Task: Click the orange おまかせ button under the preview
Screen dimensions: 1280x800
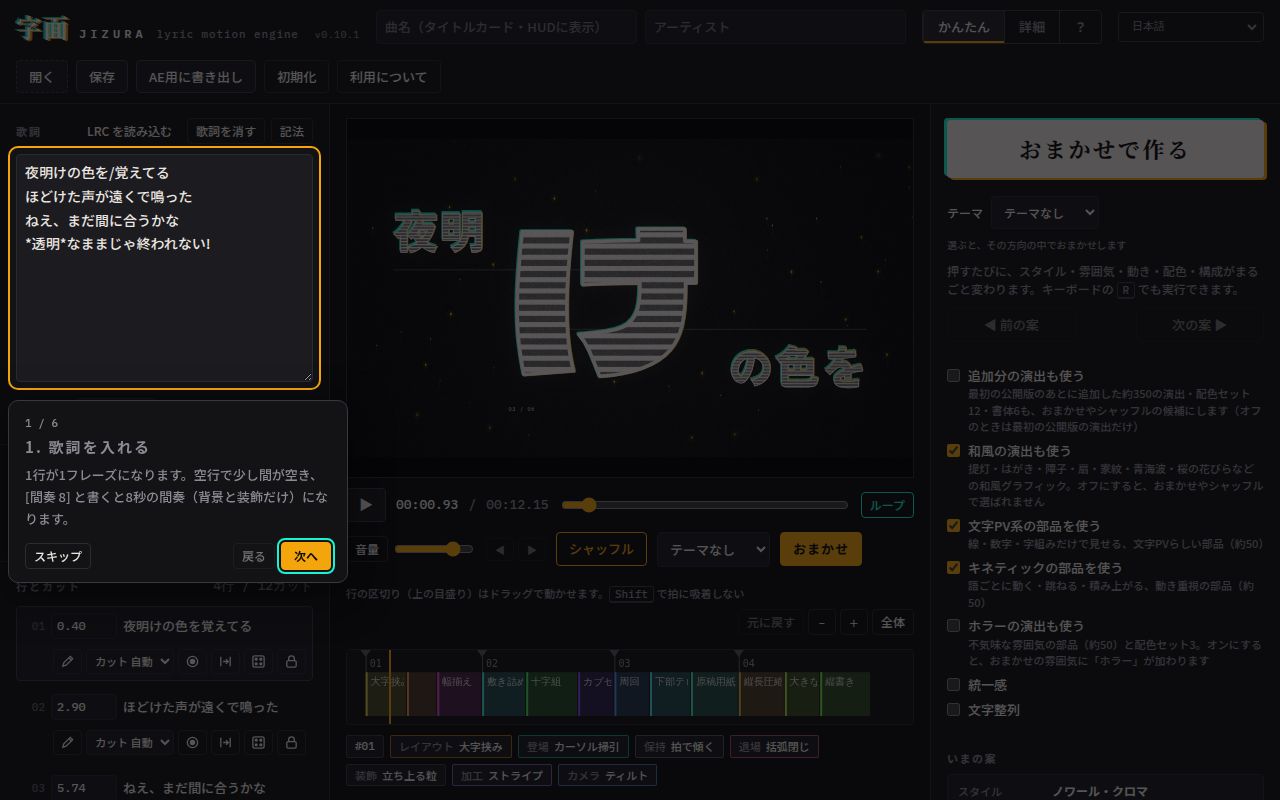Action: pos(821,549)
